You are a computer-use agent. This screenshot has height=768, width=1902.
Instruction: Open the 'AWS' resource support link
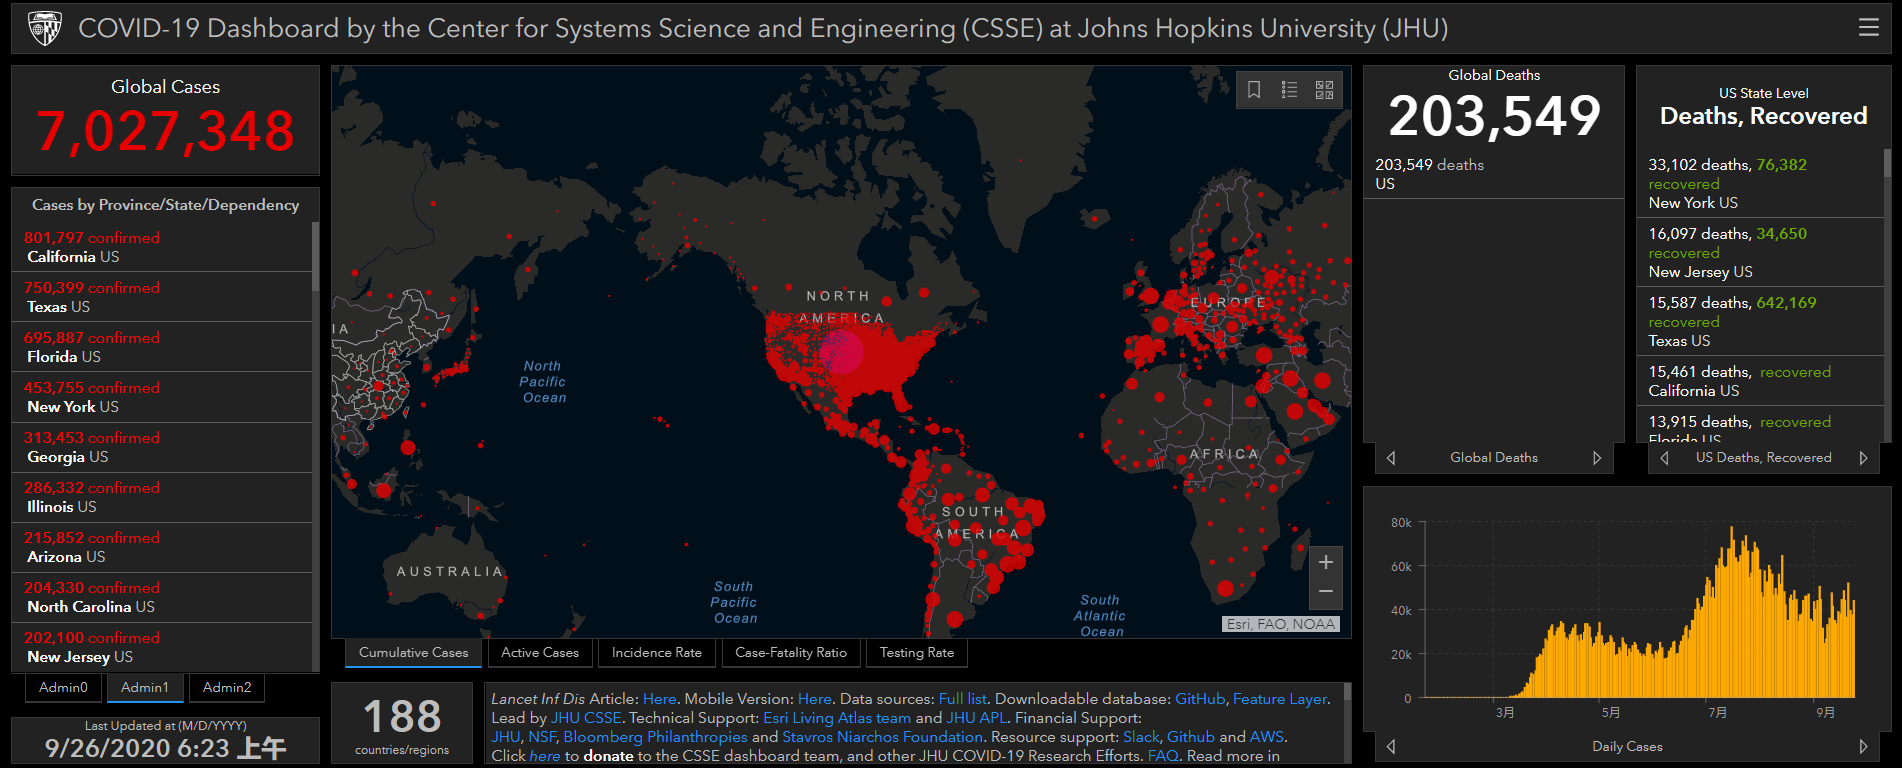[x=1266, y=737]
